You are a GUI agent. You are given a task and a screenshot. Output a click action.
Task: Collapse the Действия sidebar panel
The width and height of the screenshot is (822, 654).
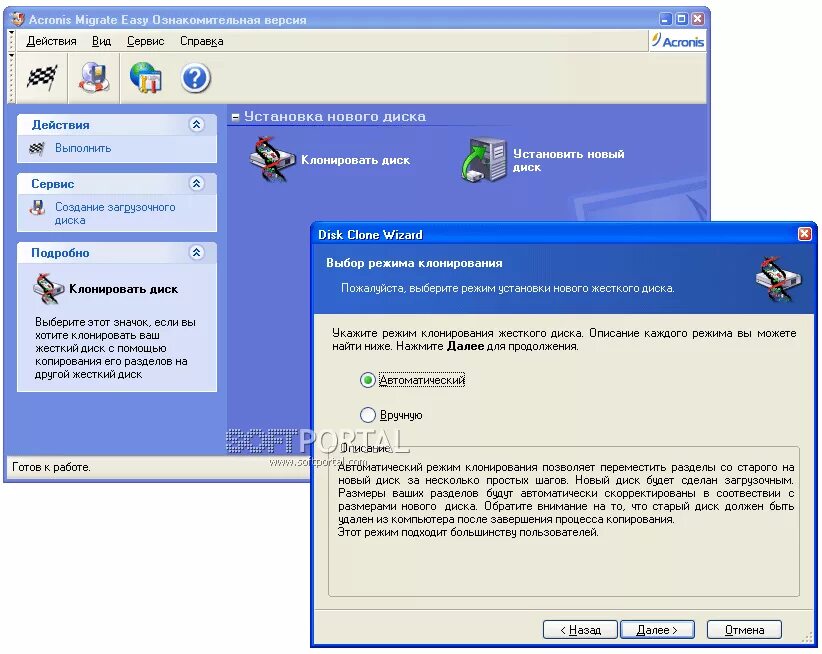pos(196,125)
